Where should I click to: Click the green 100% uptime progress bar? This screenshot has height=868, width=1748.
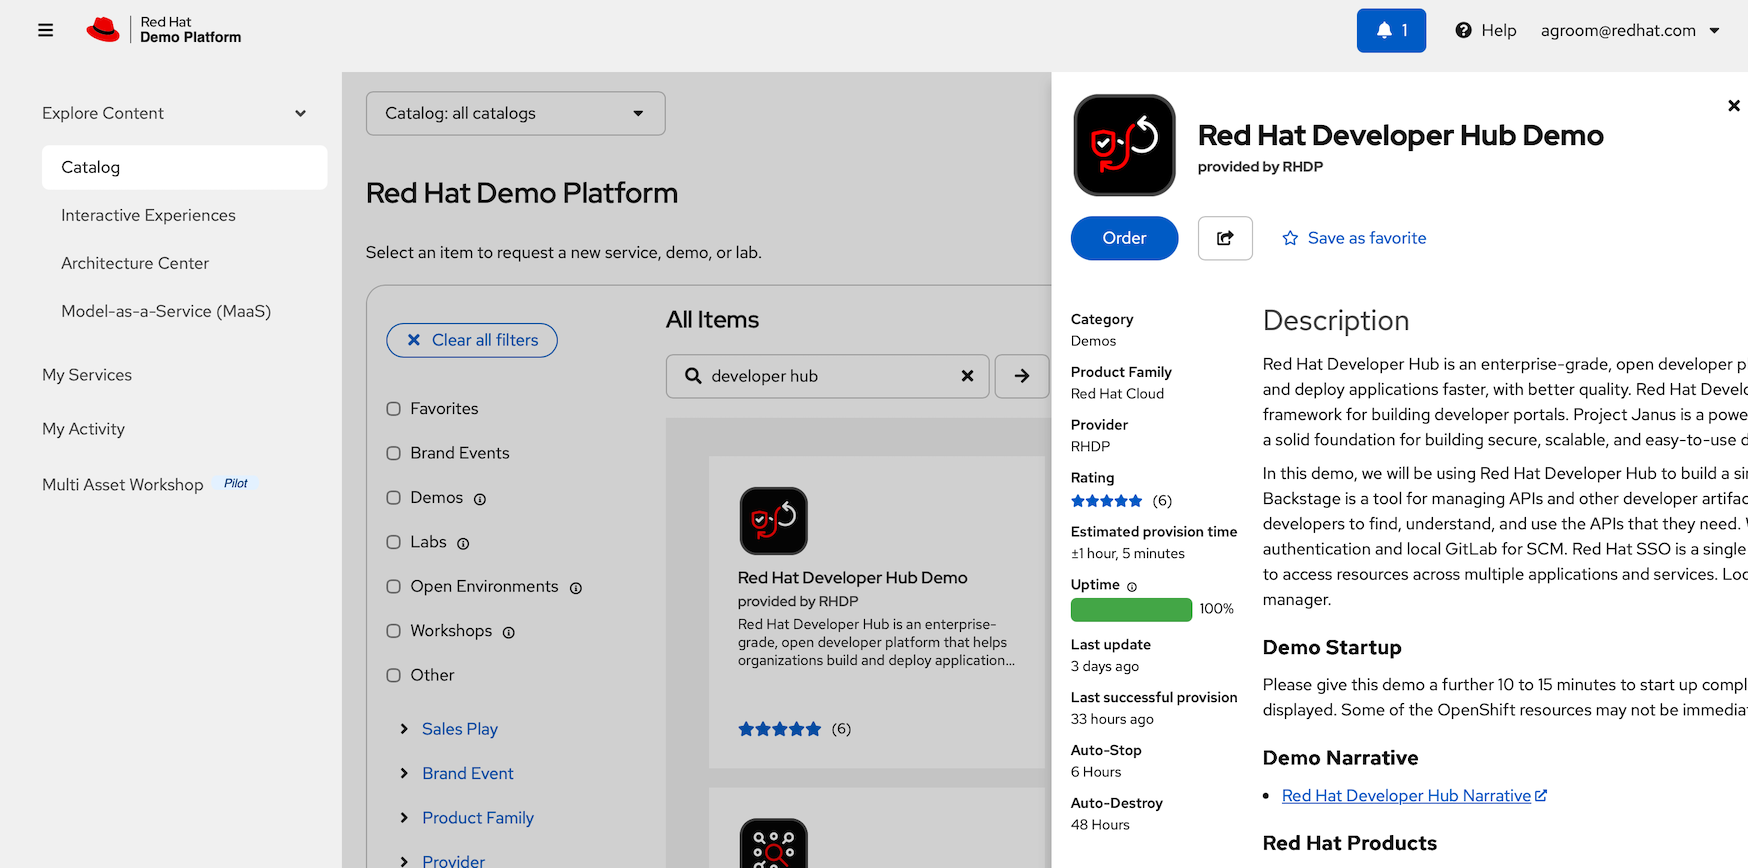click(x=1131, y=609)
